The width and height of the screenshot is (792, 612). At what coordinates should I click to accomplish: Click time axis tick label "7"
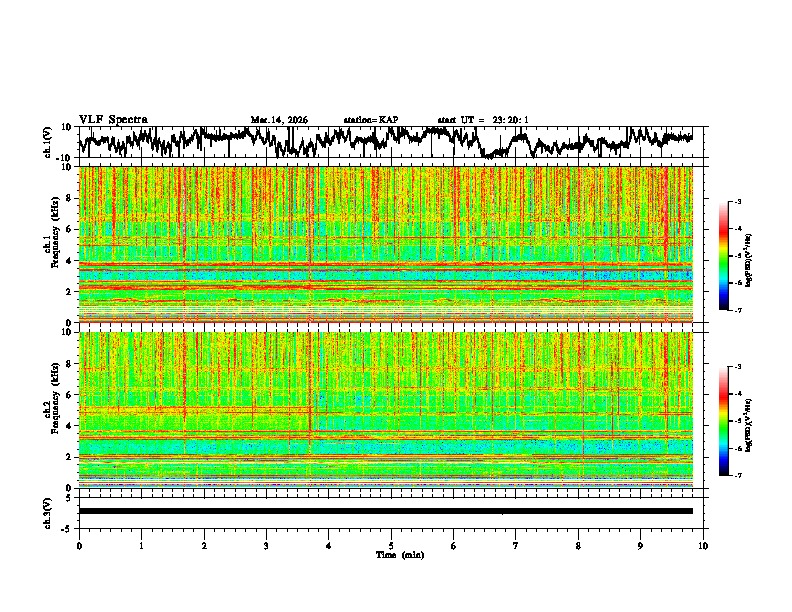pyautogui.click(x=516, y=546)
